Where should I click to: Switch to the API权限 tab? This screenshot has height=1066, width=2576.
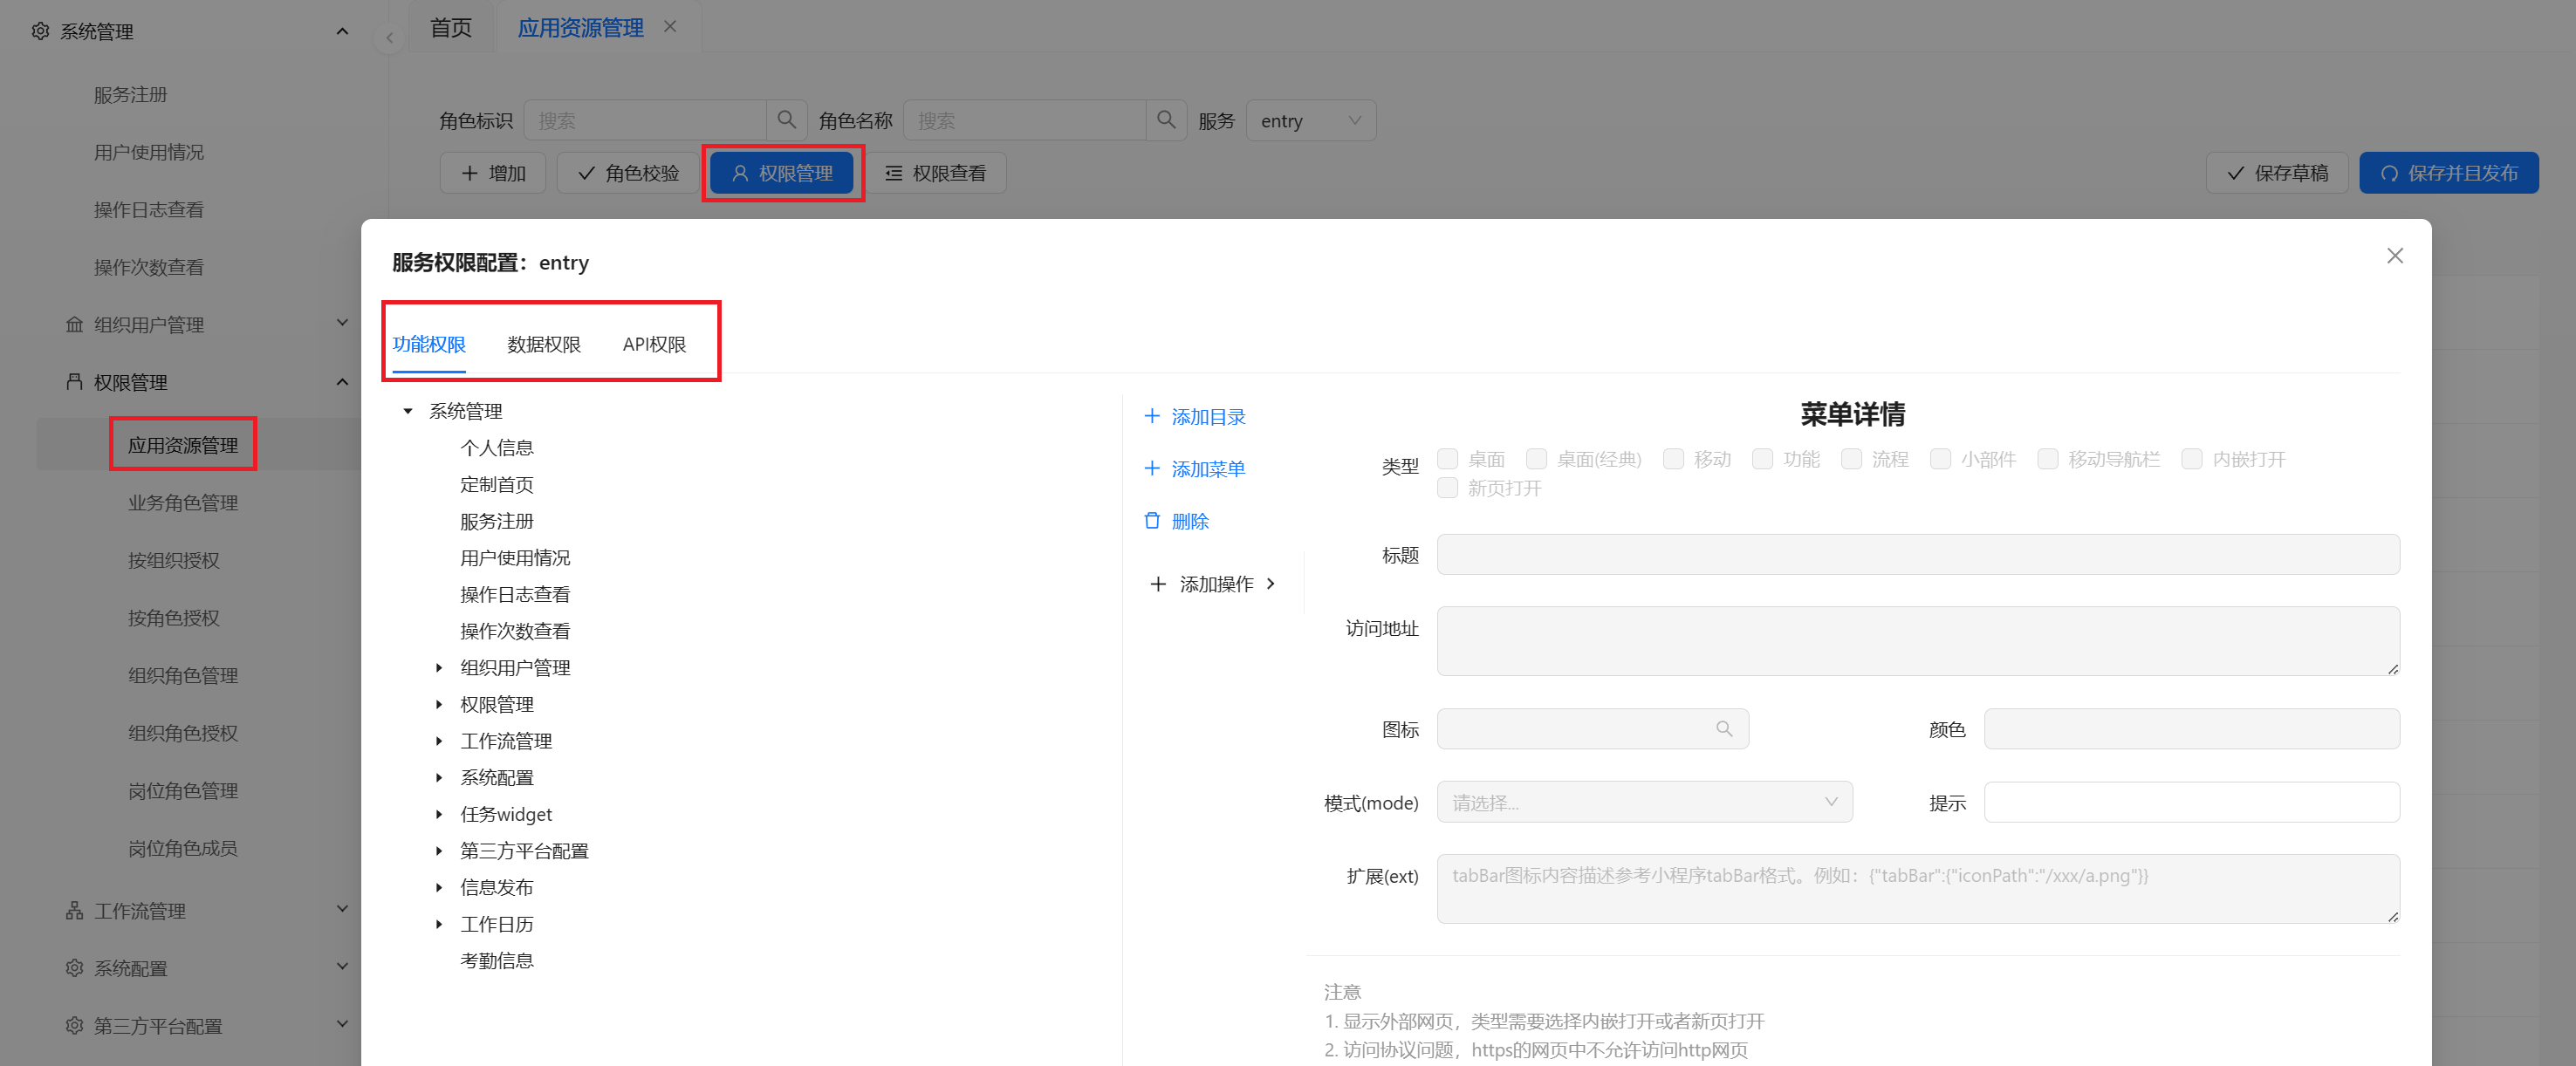654,344
